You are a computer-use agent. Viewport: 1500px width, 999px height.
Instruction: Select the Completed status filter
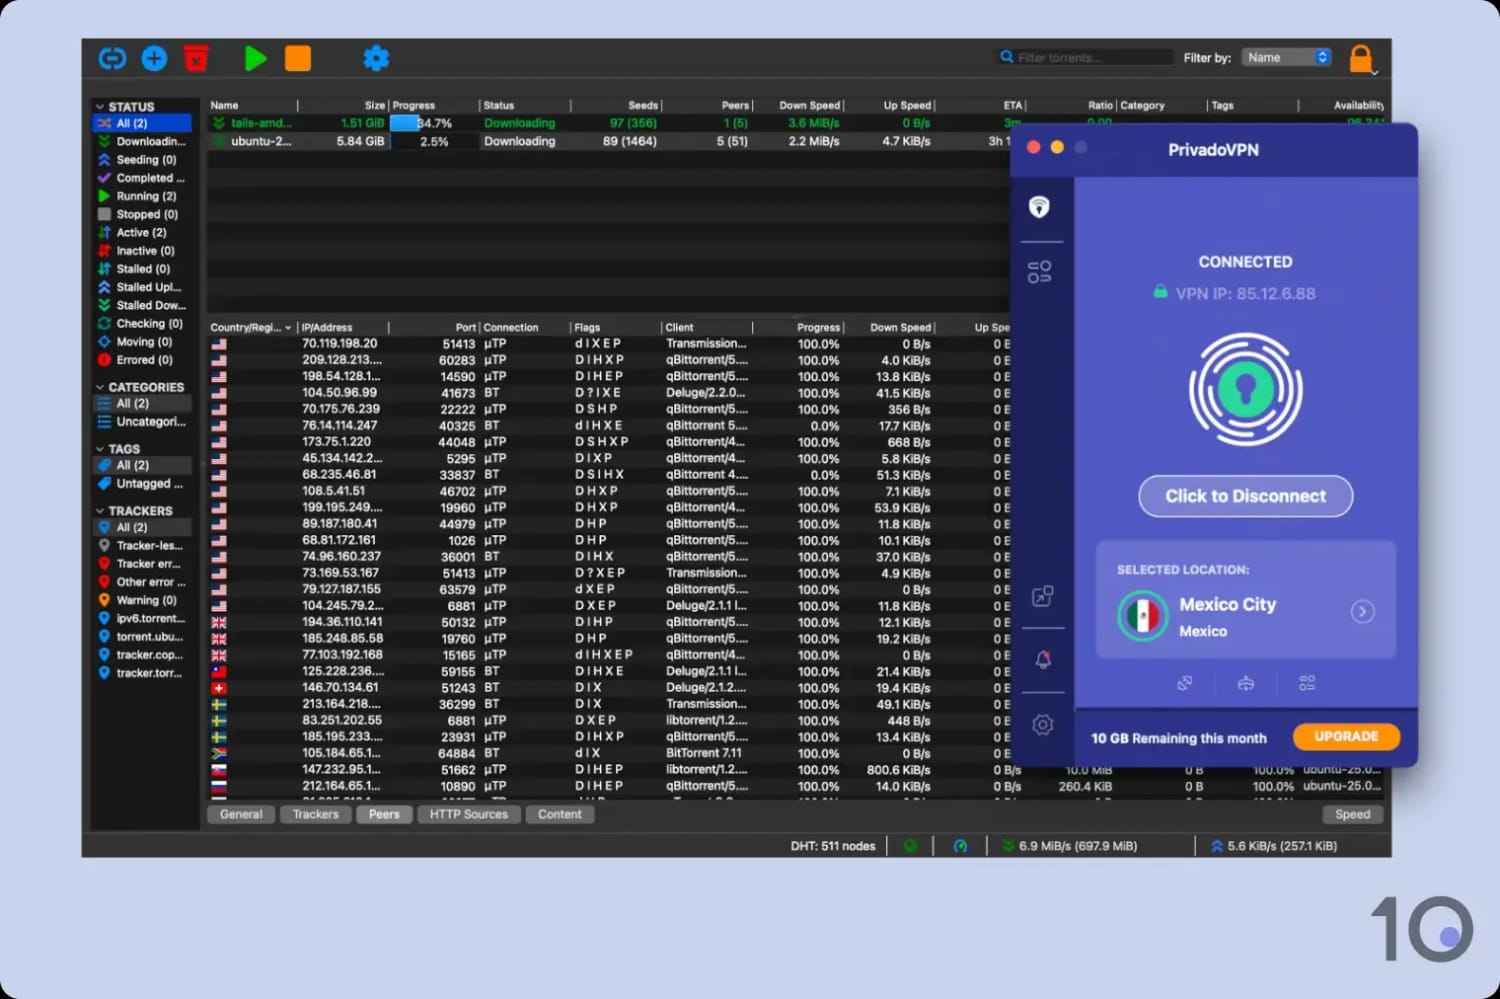point(142,178)
